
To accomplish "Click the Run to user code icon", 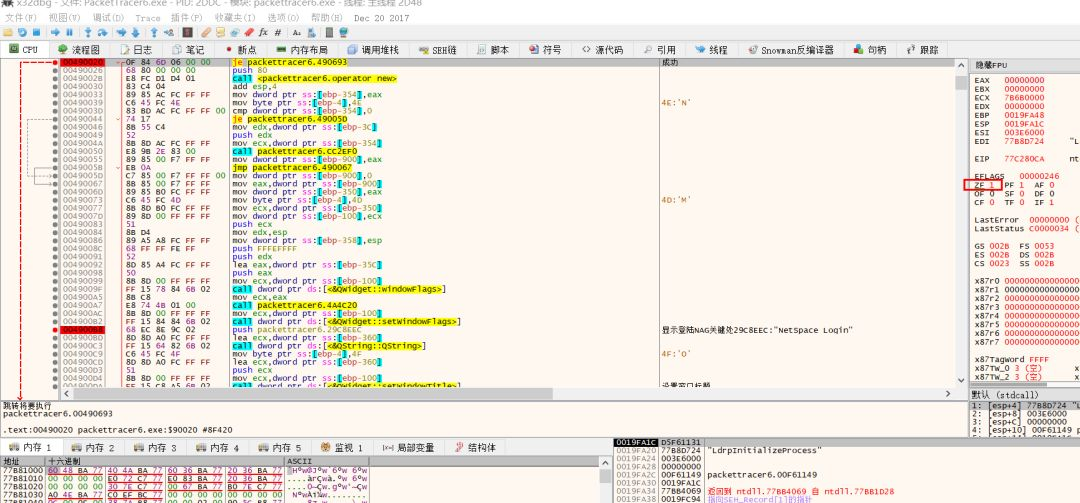I will pos(169,32).
